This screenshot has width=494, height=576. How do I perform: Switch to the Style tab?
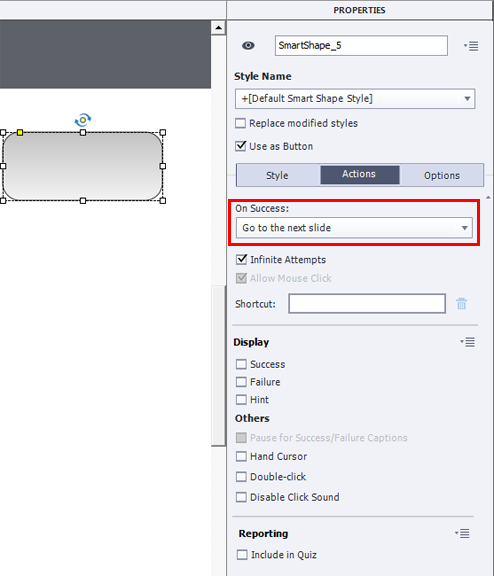pos(277,175)
